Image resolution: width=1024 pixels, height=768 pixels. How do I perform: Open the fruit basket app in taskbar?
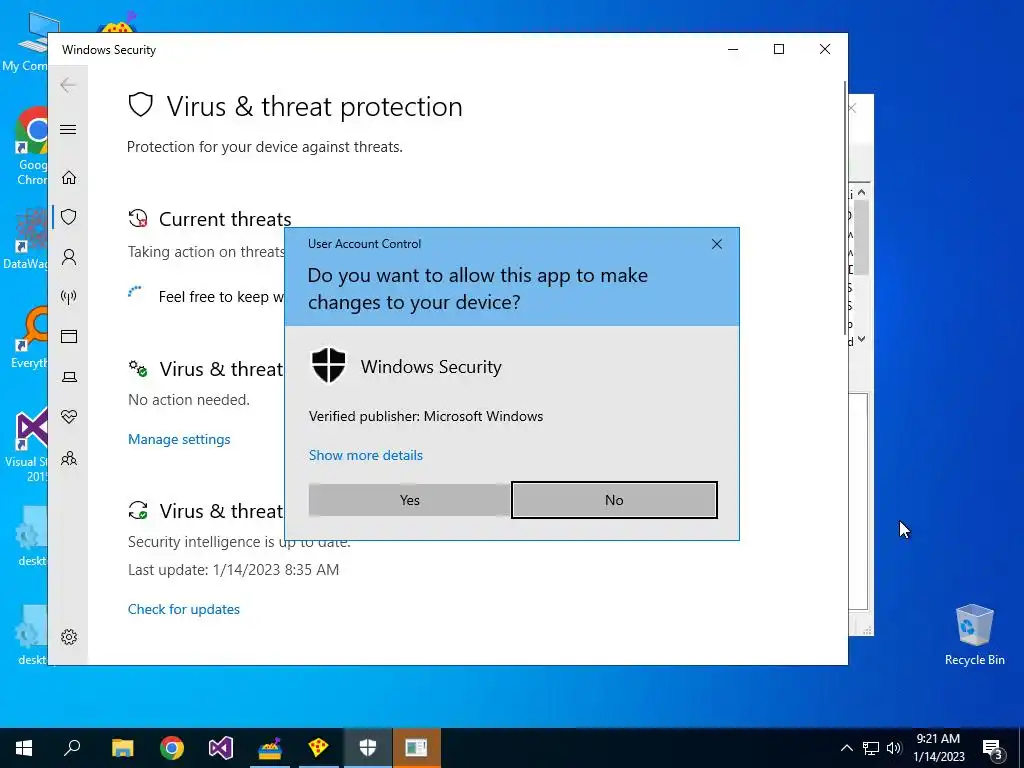pyautogui.click(x=270, y=748)
